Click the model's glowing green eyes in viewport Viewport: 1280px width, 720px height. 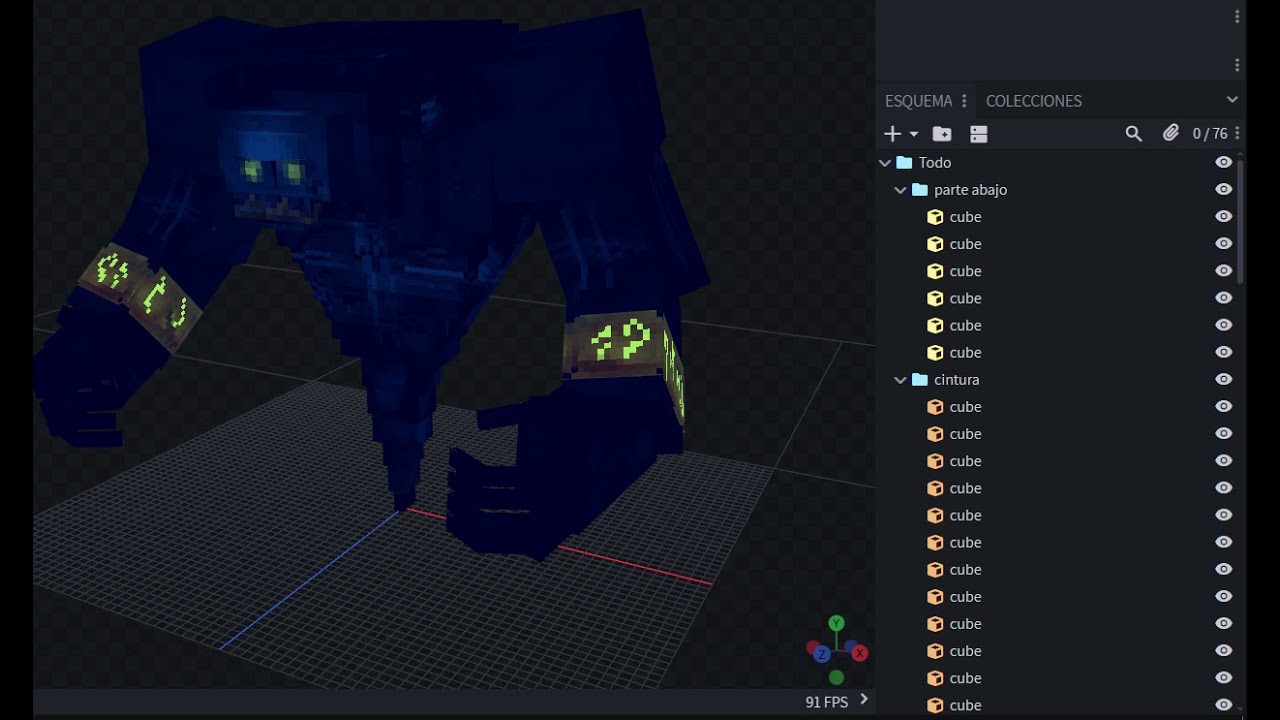point(272,172)
